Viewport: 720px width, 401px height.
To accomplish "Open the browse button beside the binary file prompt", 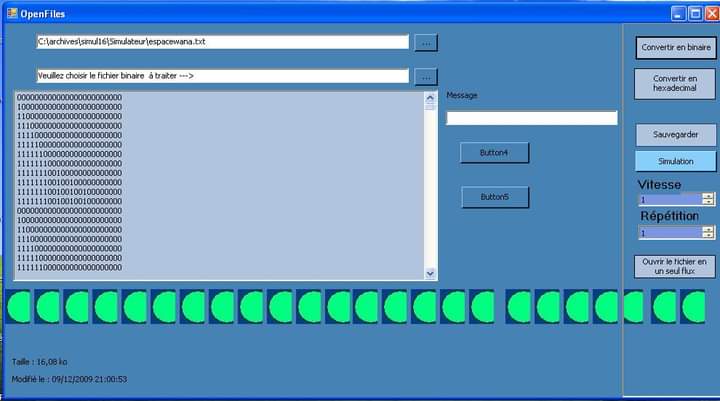I will pos(425,77).
